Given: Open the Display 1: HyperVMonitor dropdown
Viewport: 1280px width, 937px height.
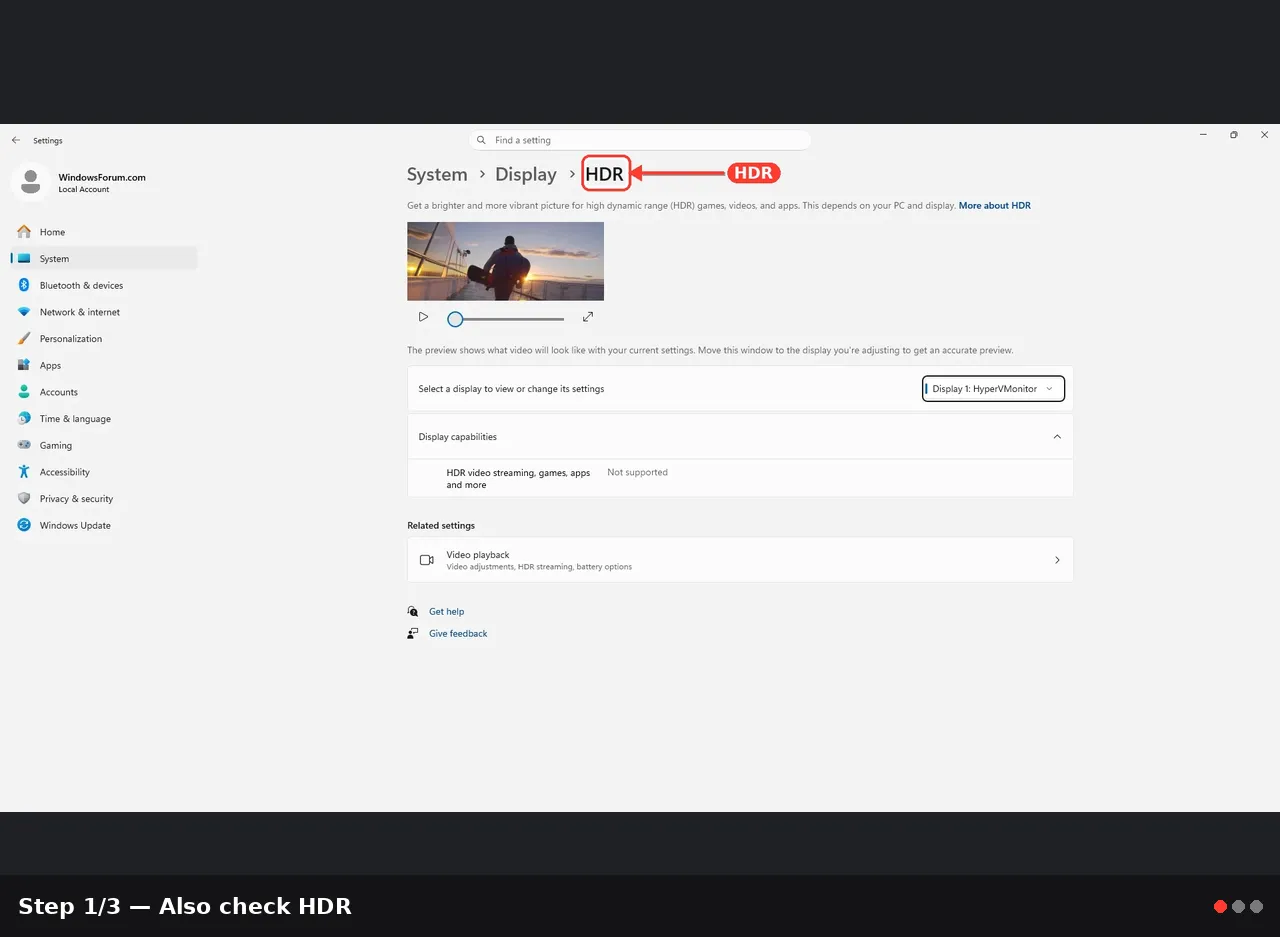Looking at the screenshot, I should [993, 388].
